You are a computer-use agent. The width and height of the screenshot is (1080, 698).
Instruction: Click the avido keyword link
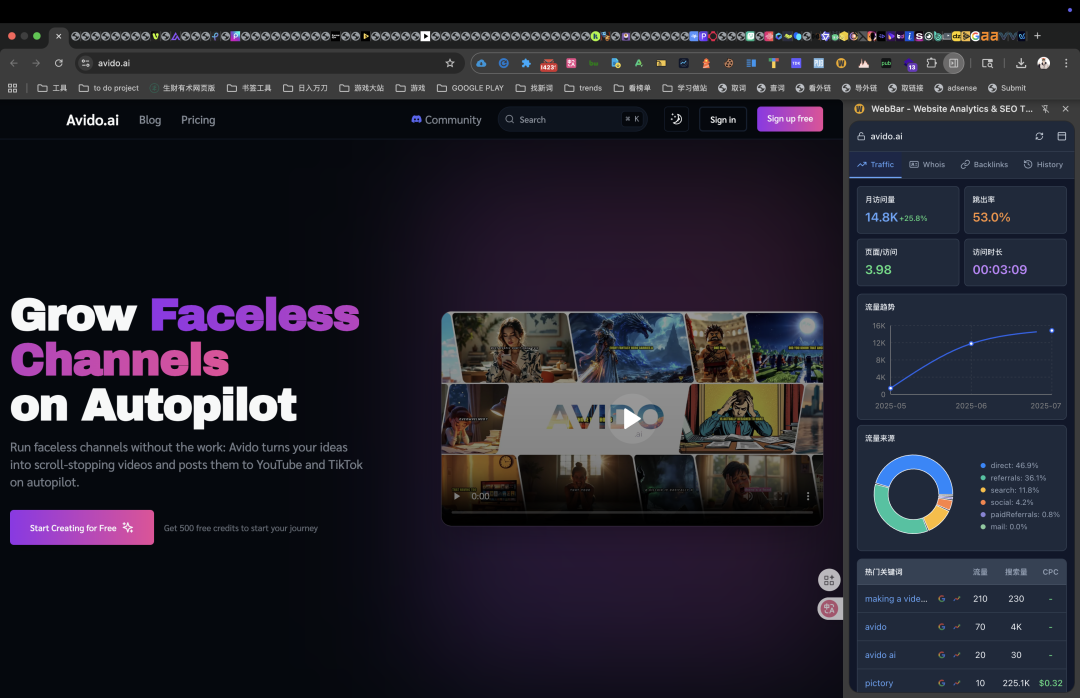pos(875,627)
